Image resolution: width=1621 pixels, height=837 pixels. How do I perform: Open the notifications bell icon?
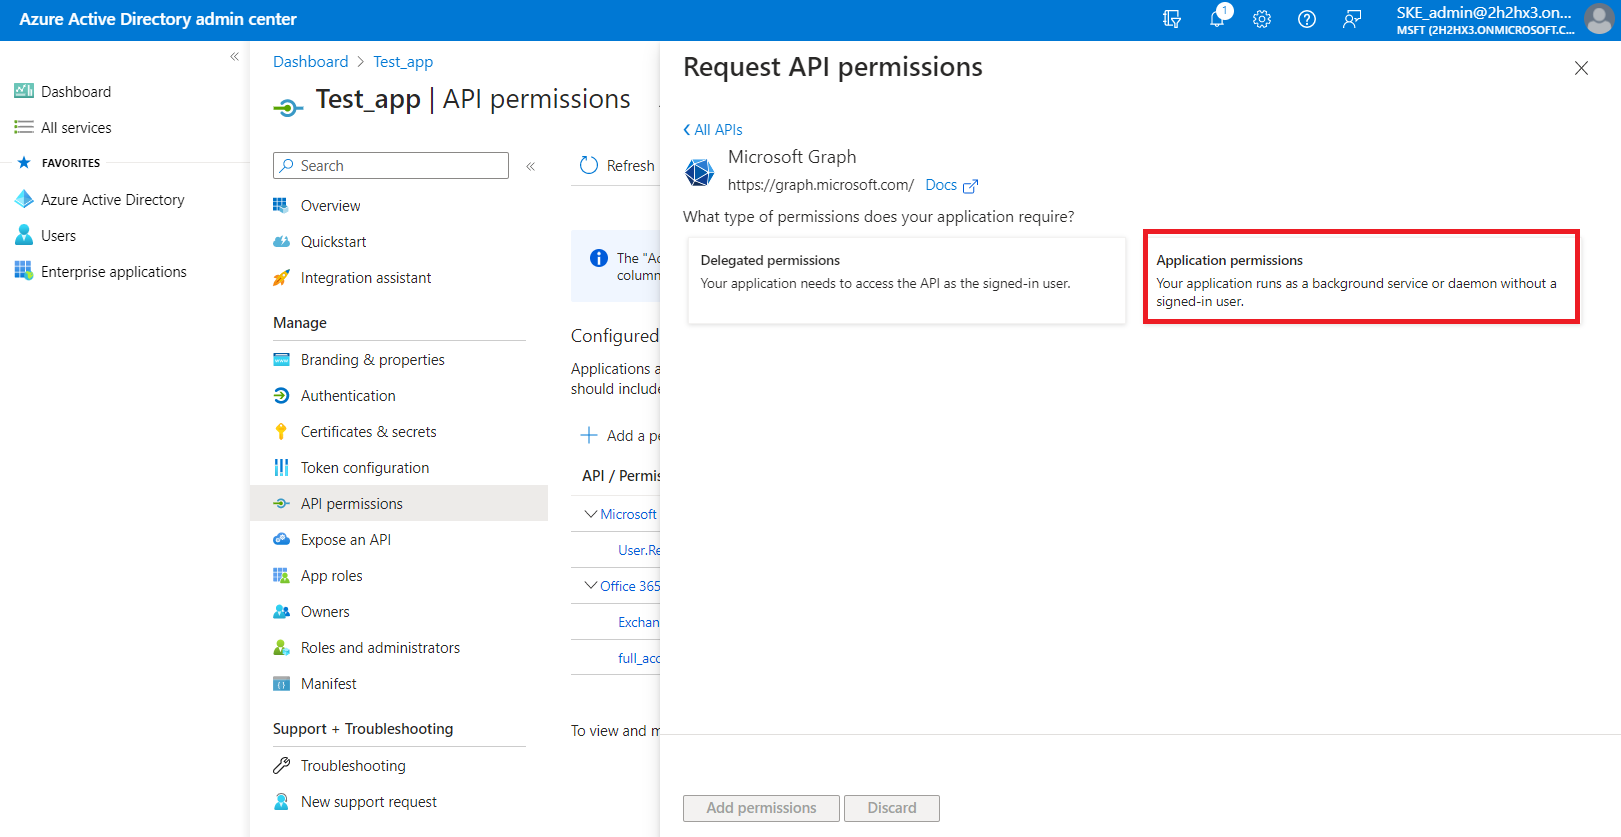(x=1217, y=19)
